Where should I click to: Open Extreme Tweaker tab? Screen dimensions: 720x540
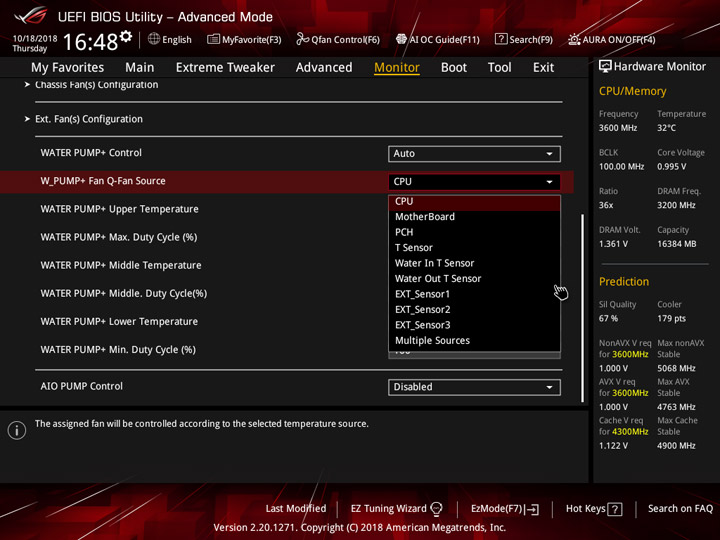tap(225, 68)
